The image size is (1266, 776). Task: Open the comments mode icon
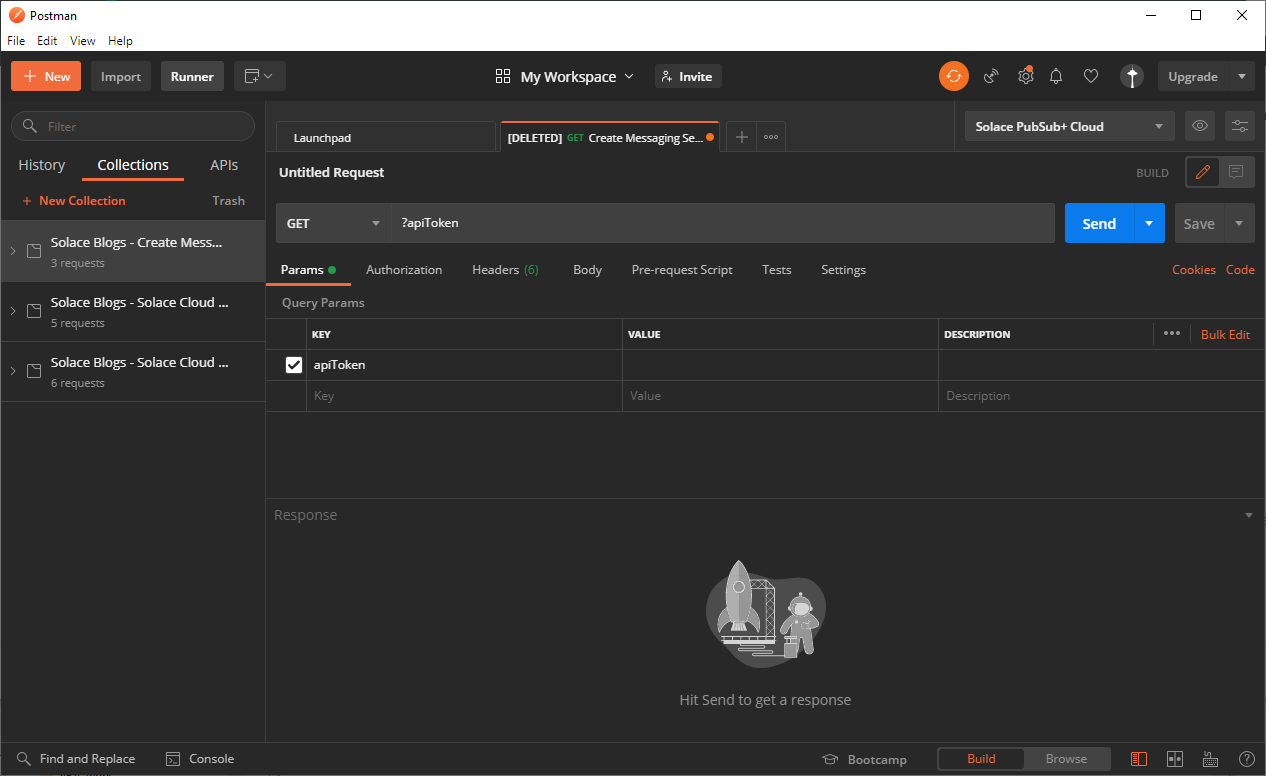point(1236,172)
